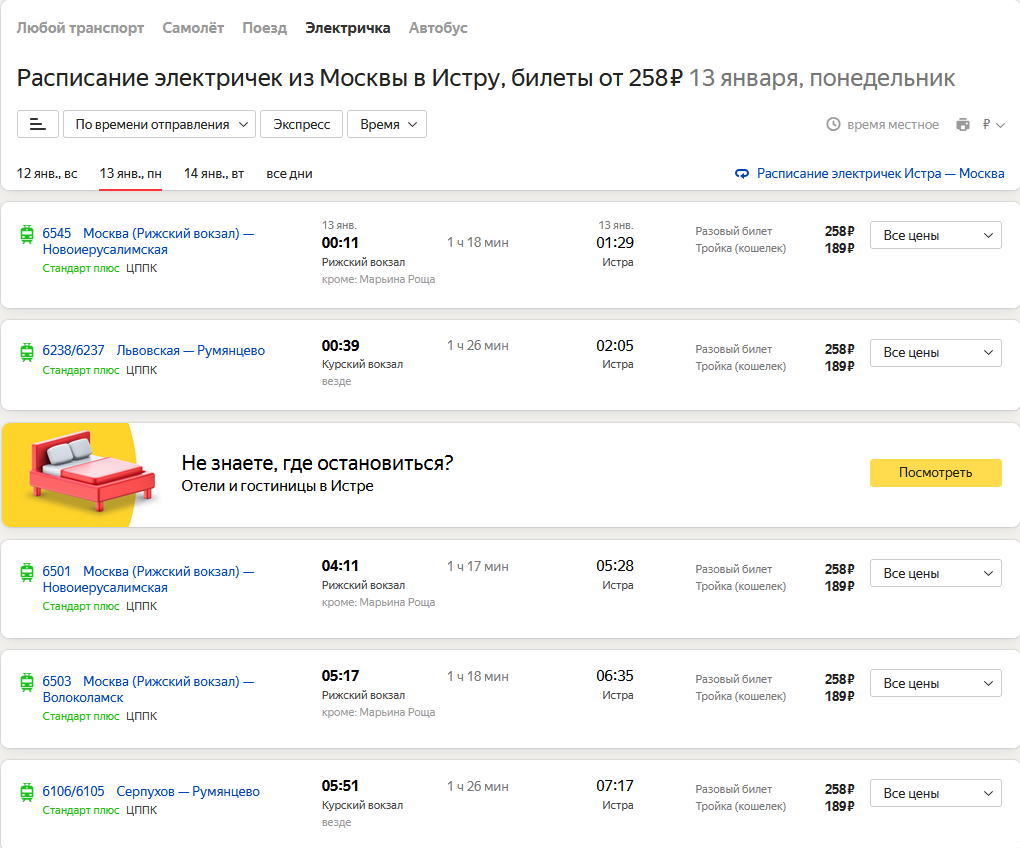Switch to Поезд transport tab
This screenshot has width=1020, height=848.
(x=265, y=28)
